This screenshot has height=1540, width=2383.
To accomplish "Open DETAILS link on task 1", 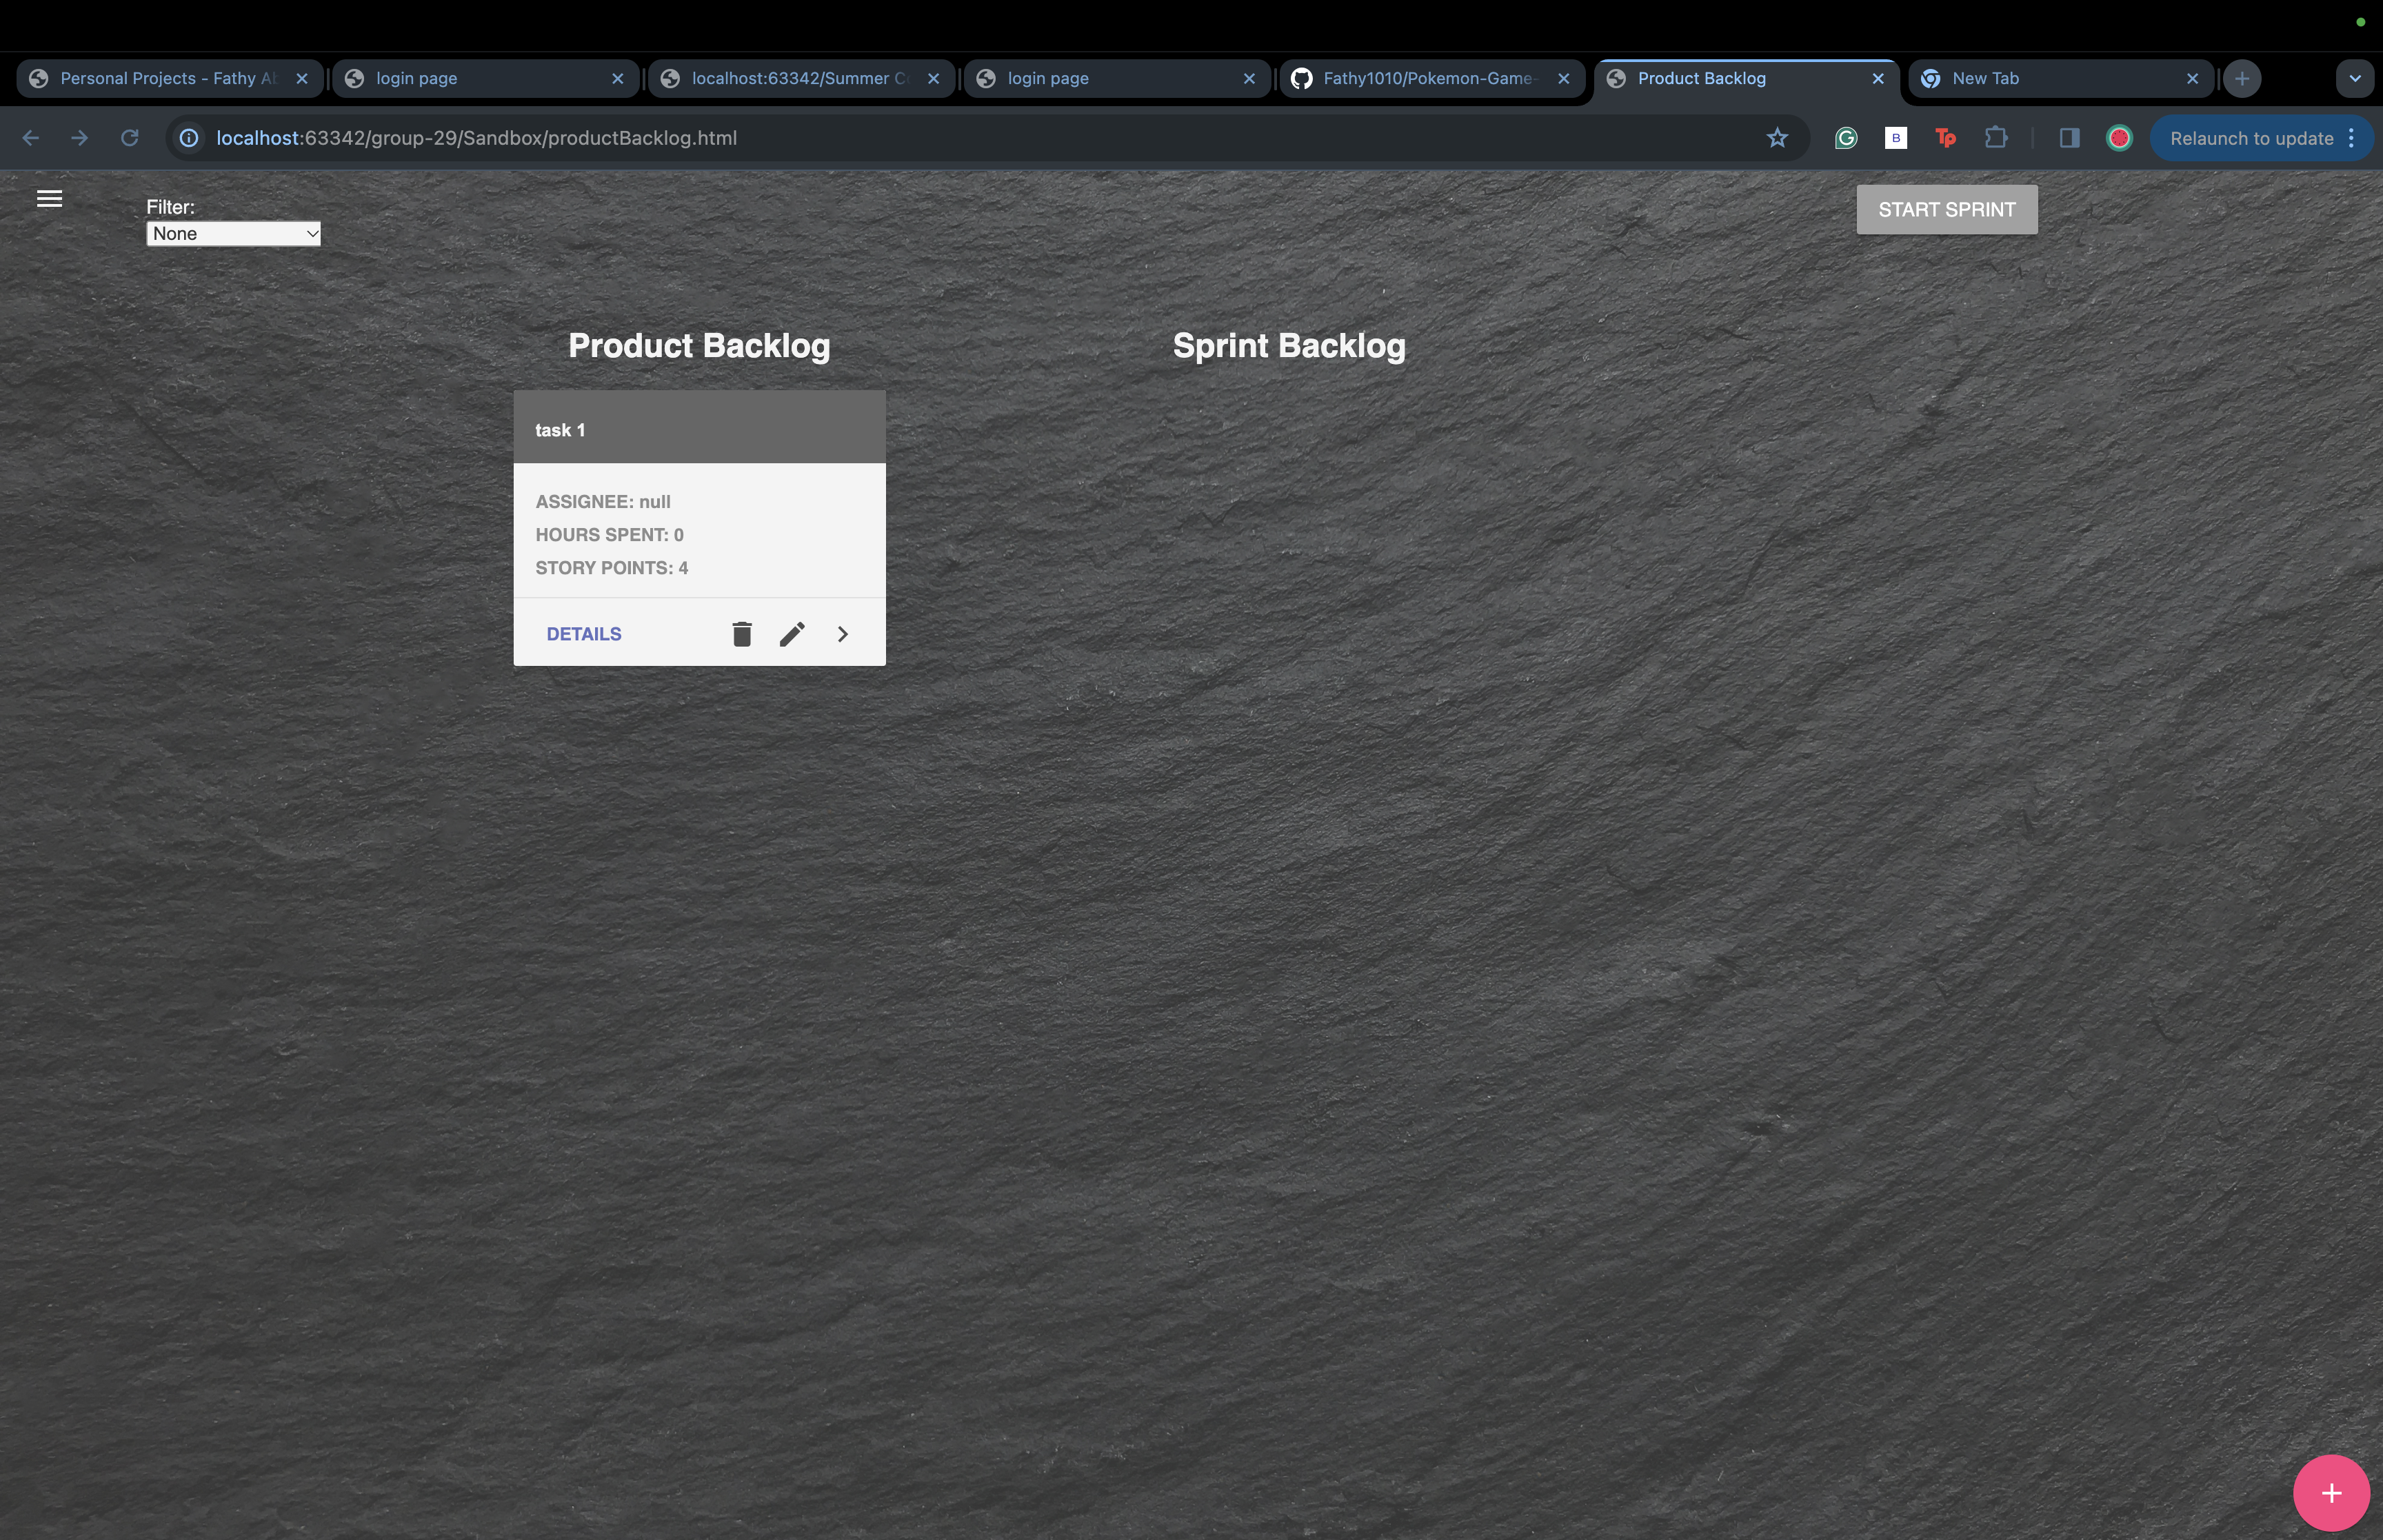I will (583, 633).
